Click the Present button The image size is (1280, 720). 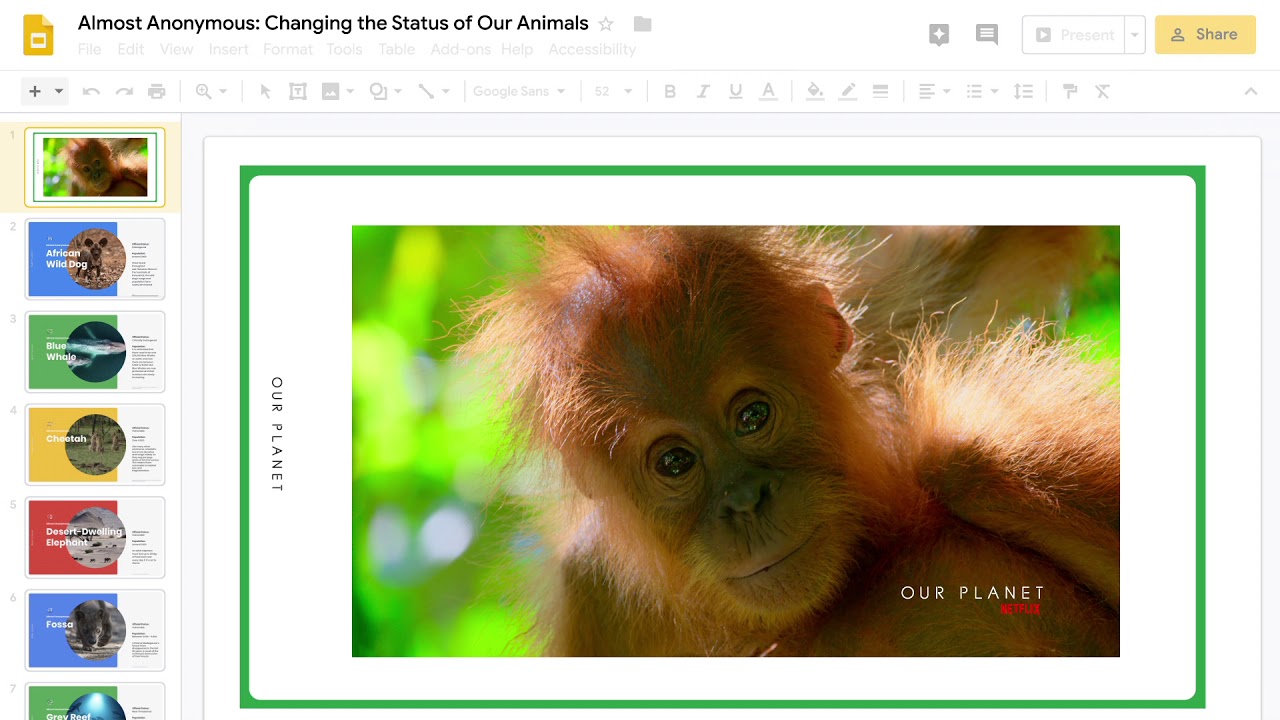(1074, 35)
